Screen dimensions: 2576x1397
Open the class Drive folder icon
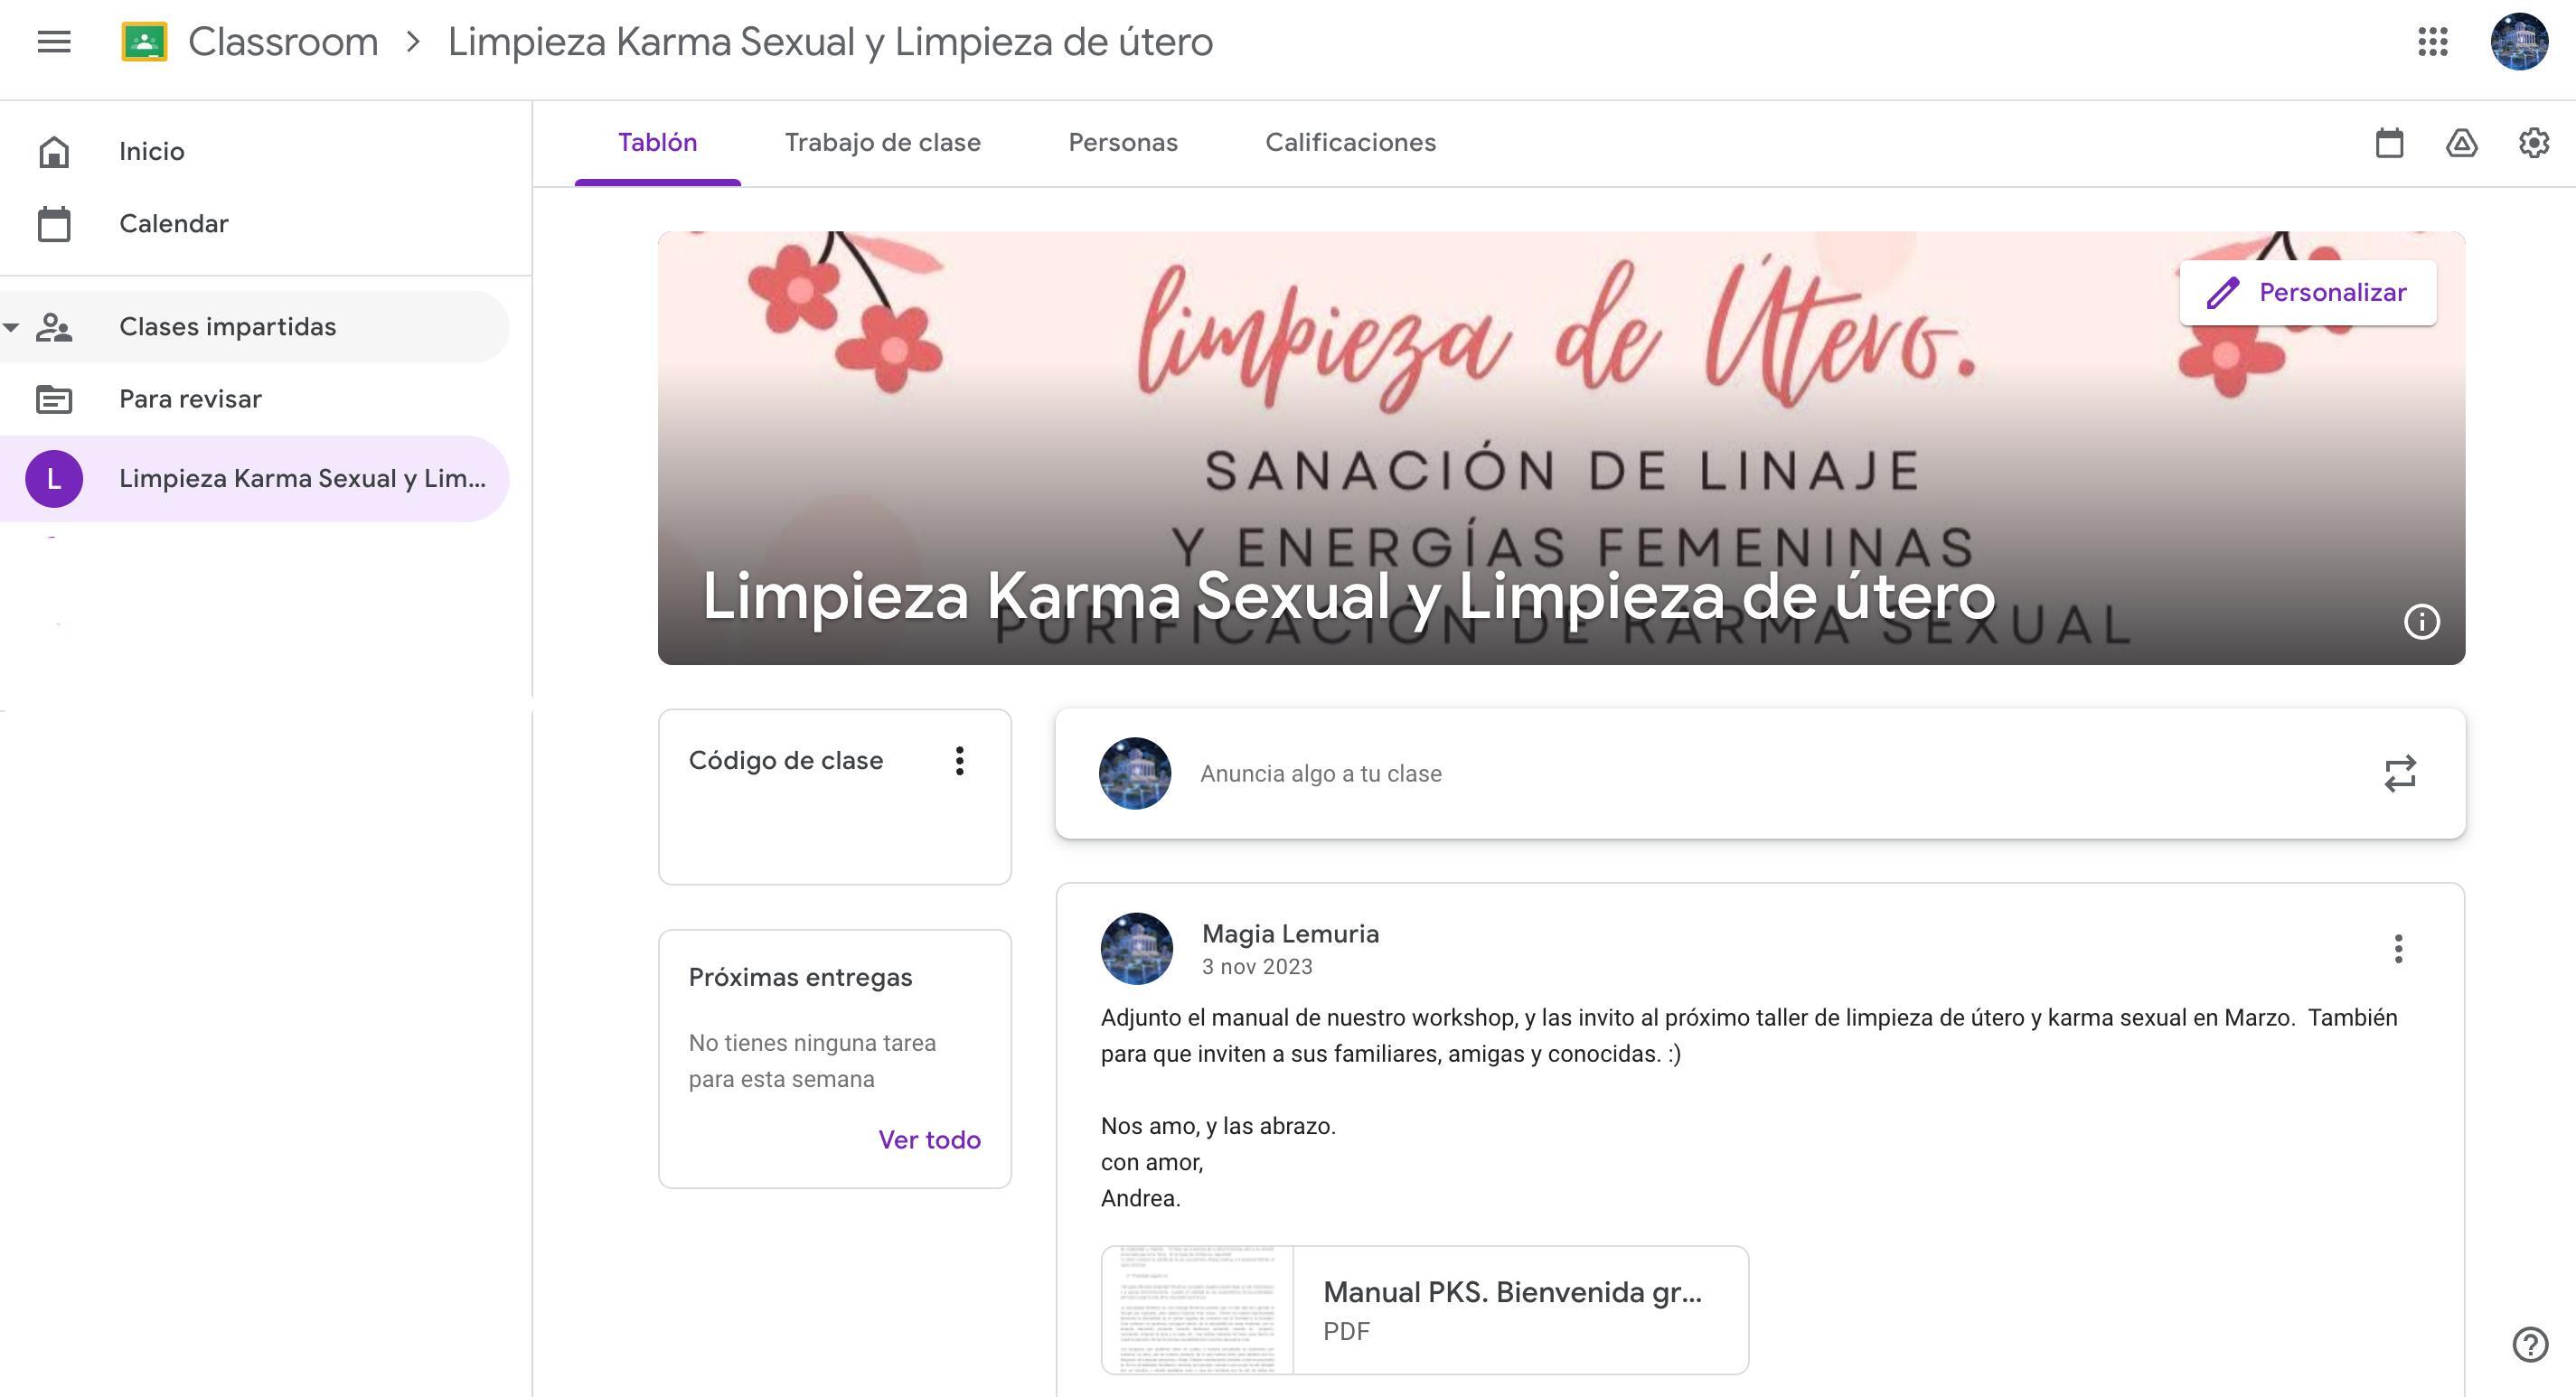(x=2462, y=143)
